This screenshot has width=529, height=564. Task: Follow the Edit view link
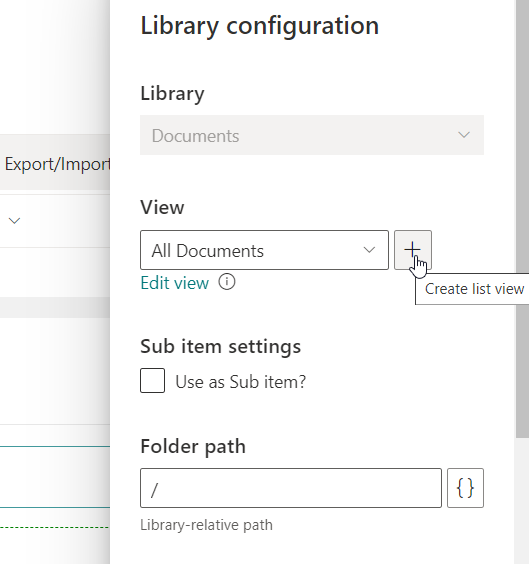(x=174, y=283)
